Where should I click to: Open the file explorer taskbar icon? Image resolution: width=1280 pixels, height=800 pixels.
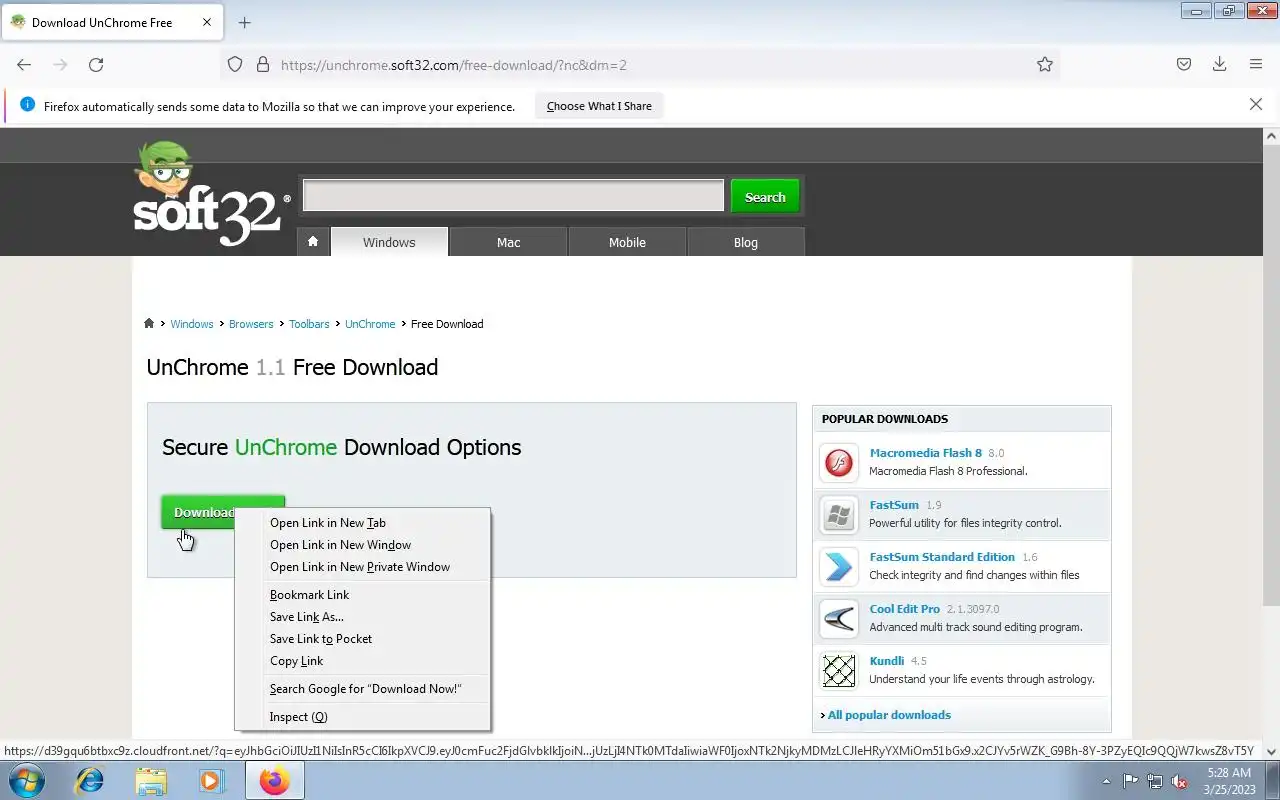tap(151, 780)
